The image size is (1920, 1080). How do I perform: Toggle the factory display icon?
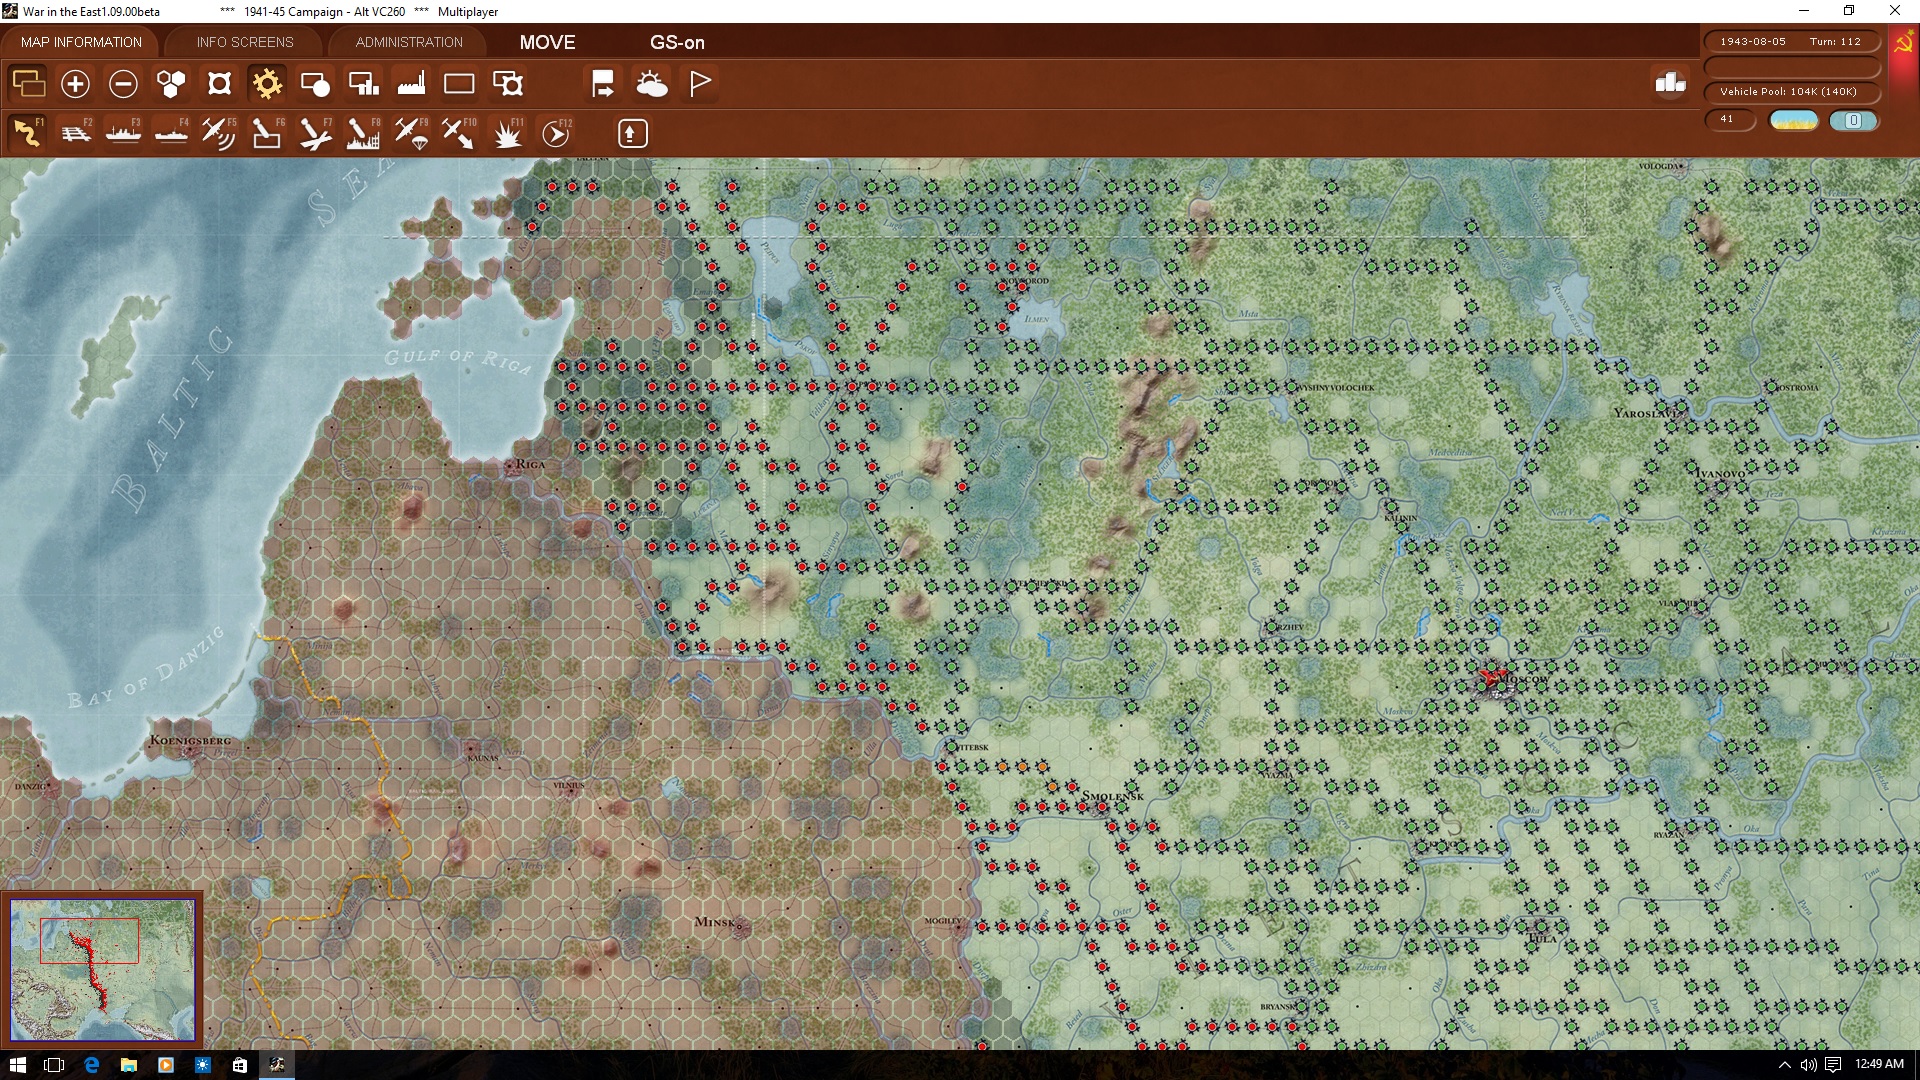click(x=411, y=84)
